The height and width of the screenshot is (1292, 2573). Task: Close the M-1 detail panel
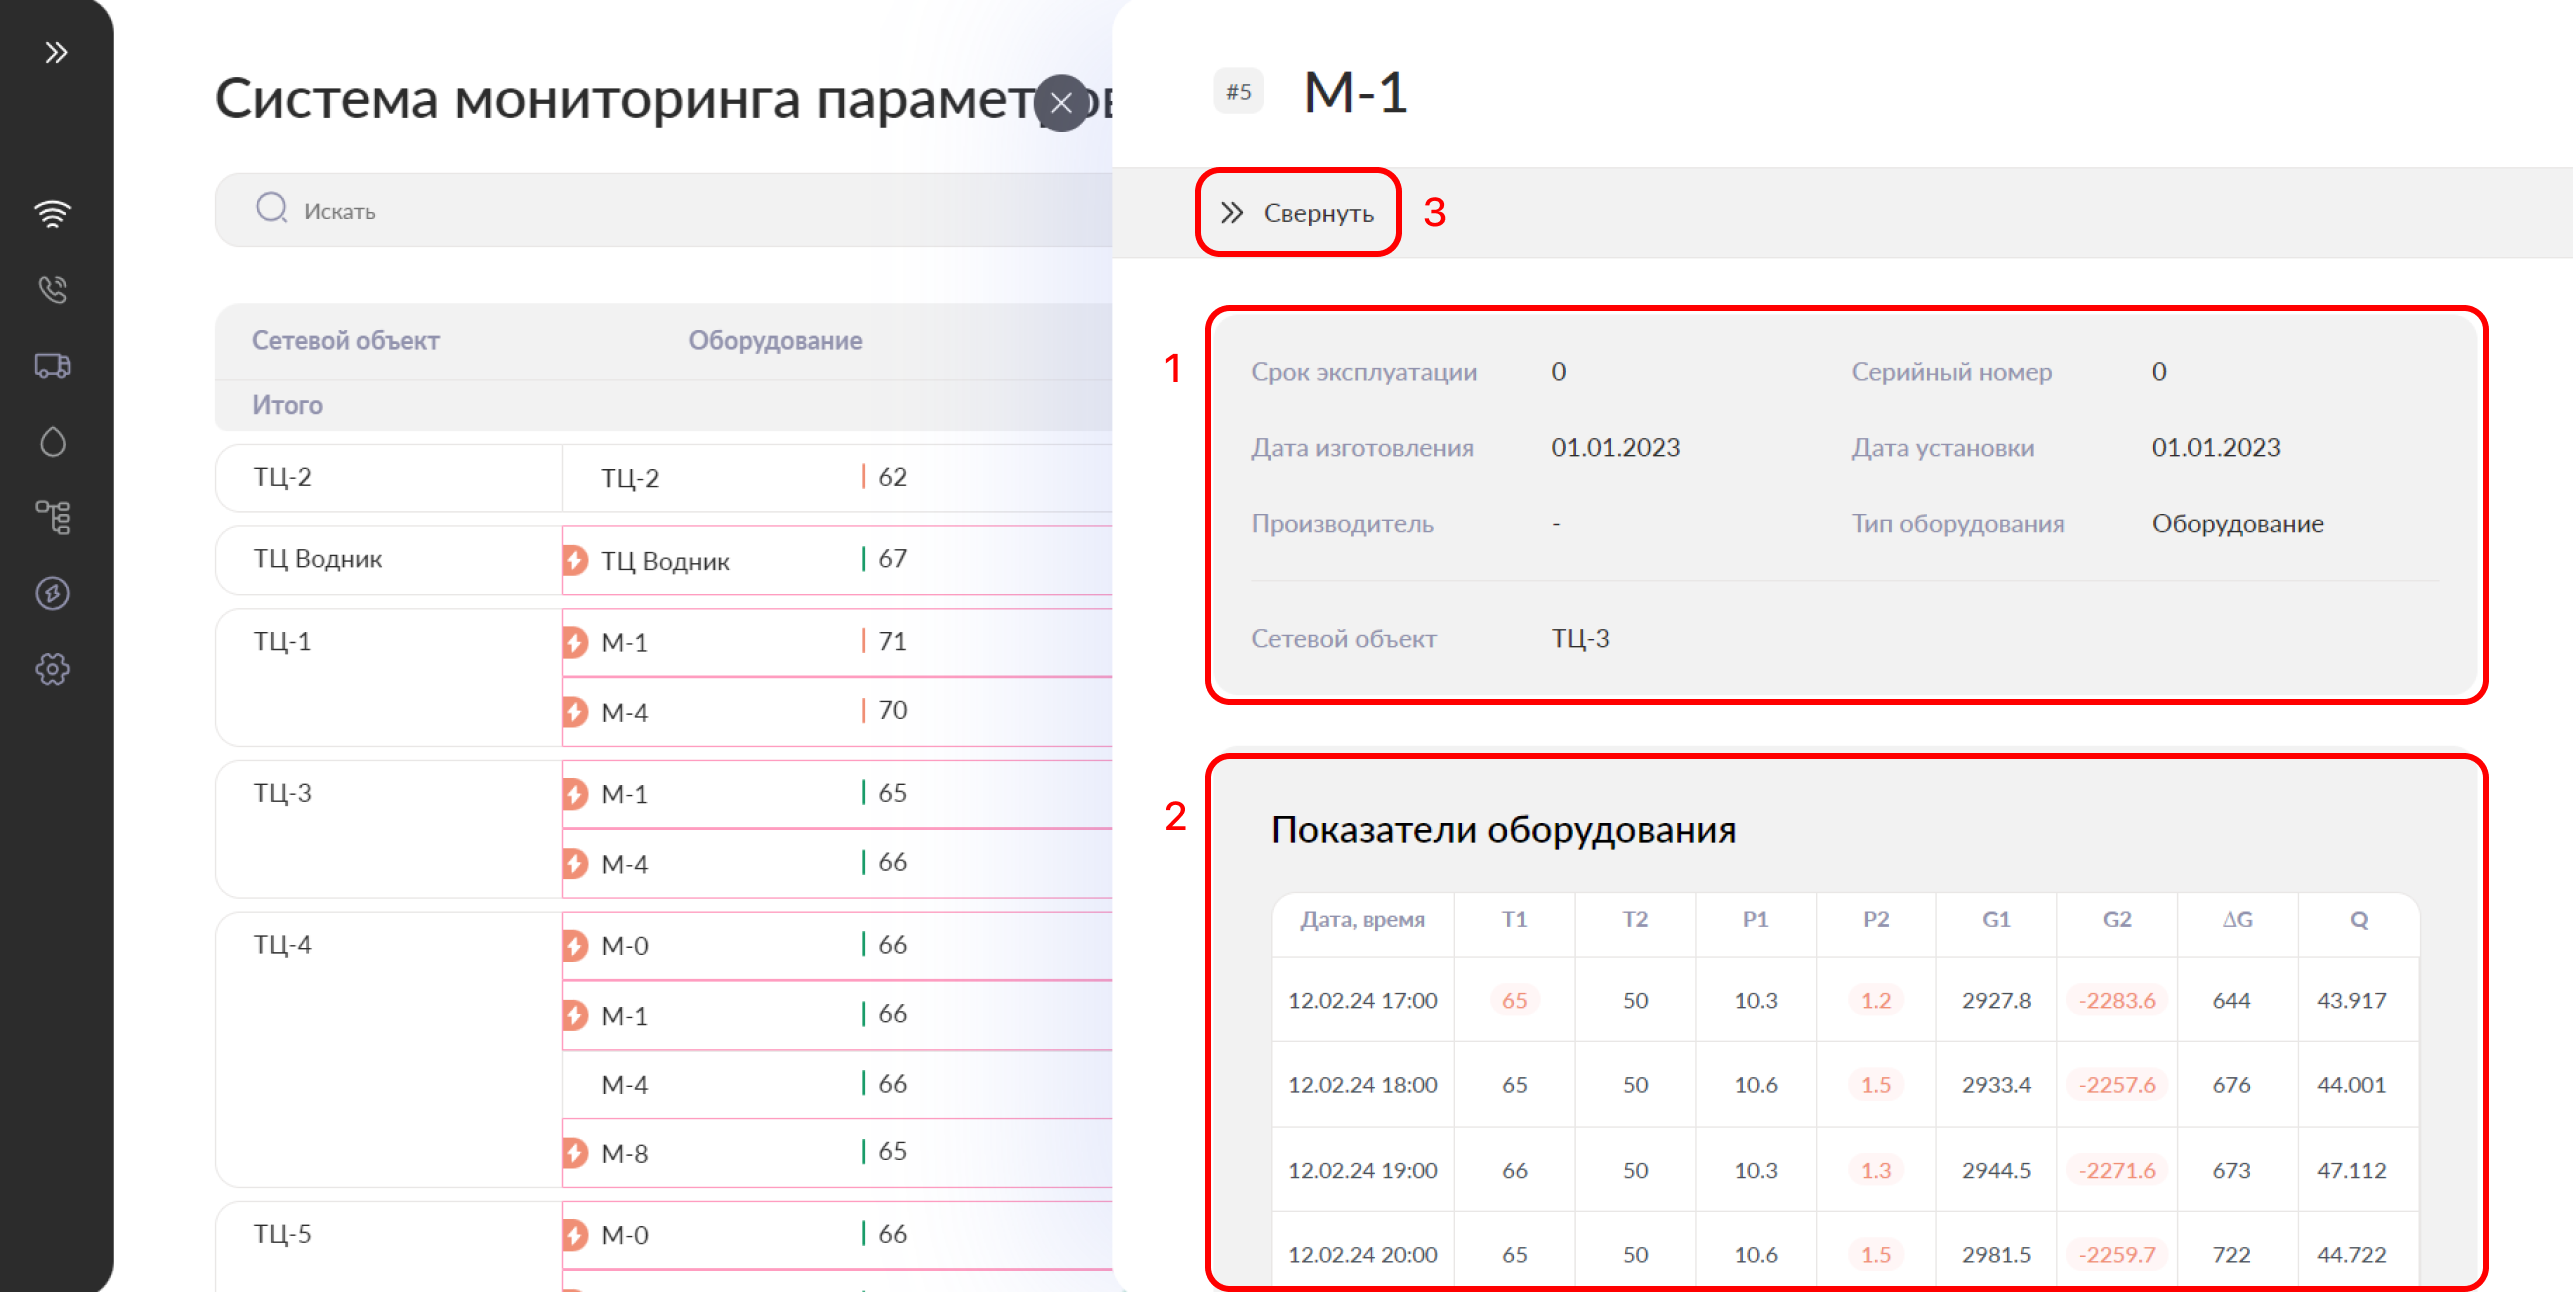point(1061,103)
